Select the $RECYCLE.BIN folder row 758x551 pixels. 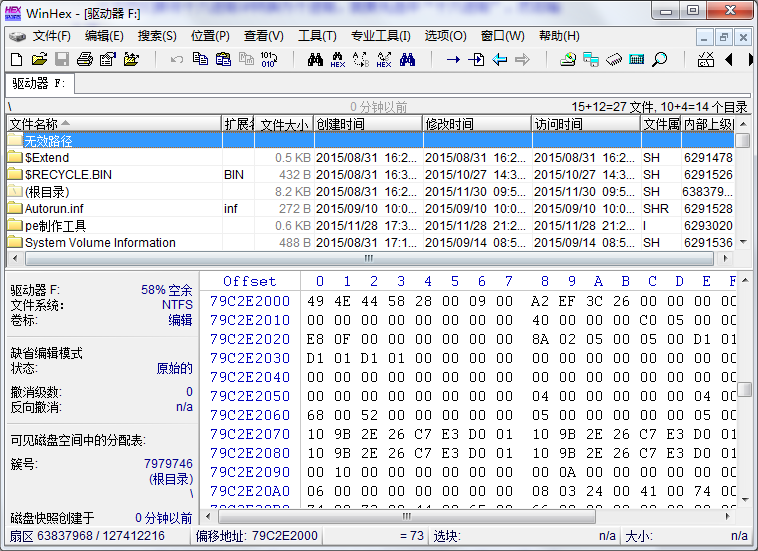[68, 174]
